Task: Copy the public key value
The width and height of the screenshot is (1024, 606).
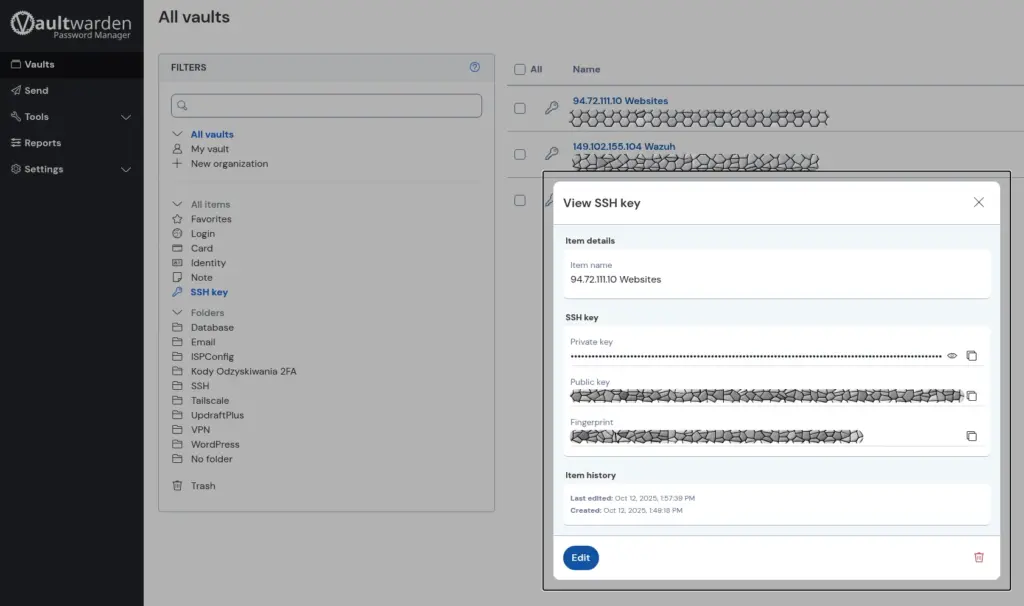Action: 971,396
